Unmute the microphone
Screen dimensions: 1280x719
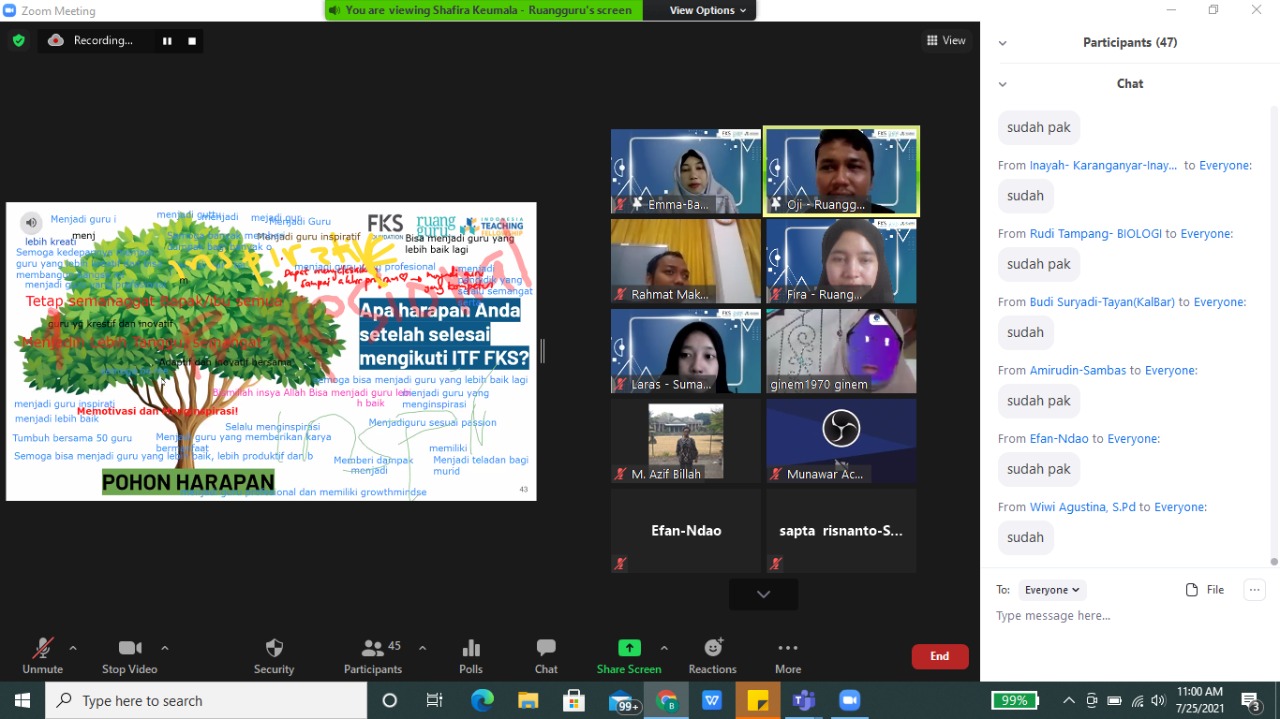coord(42,648)
